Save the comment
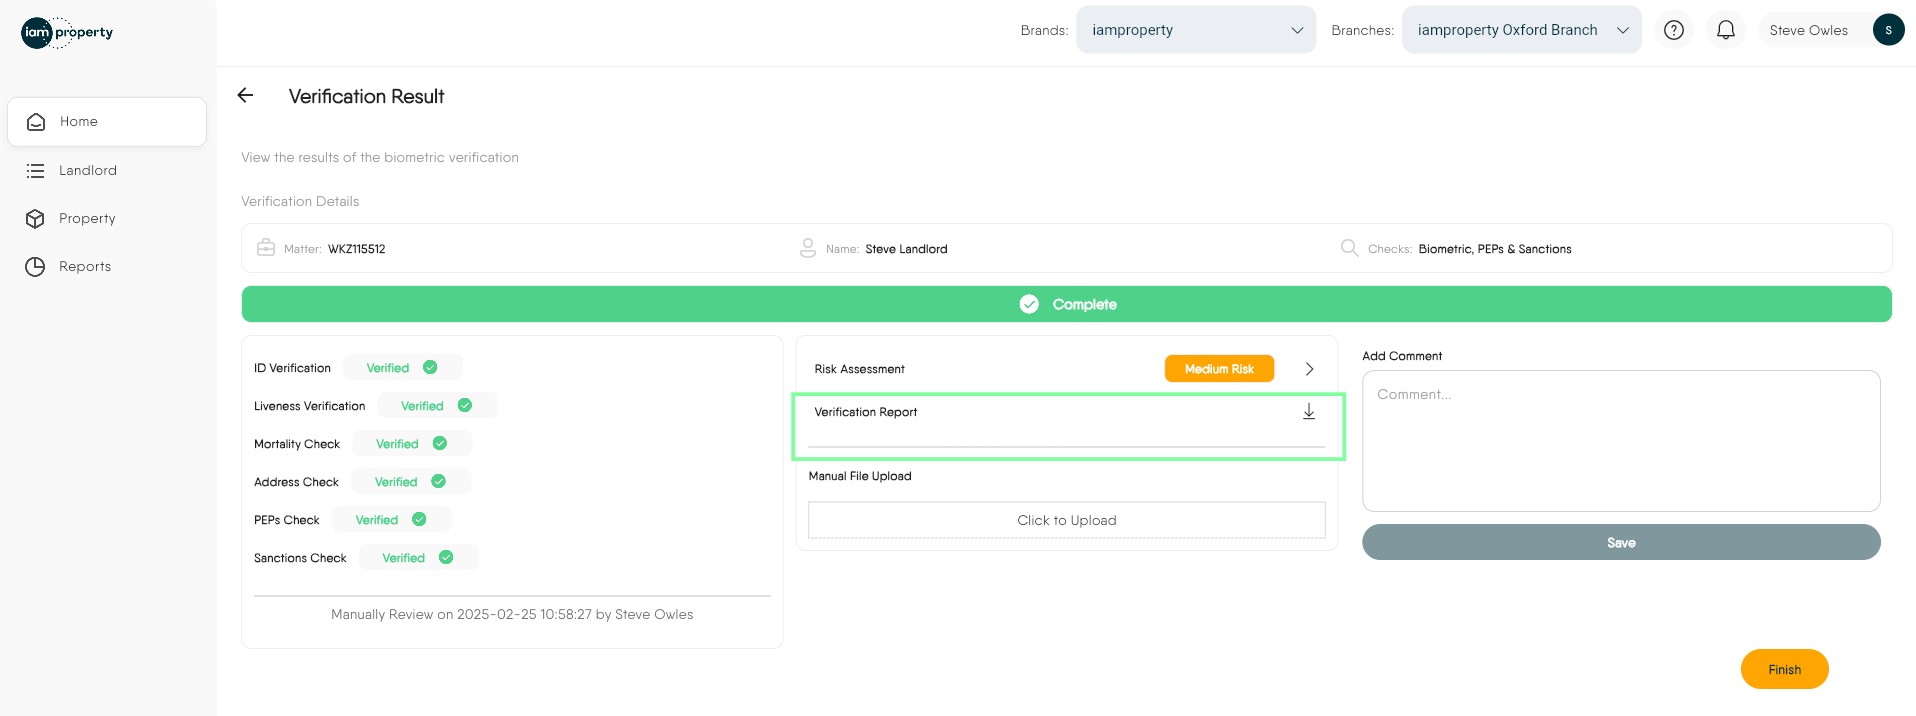The image size is (1916, 716). (x=1620, y=543)
